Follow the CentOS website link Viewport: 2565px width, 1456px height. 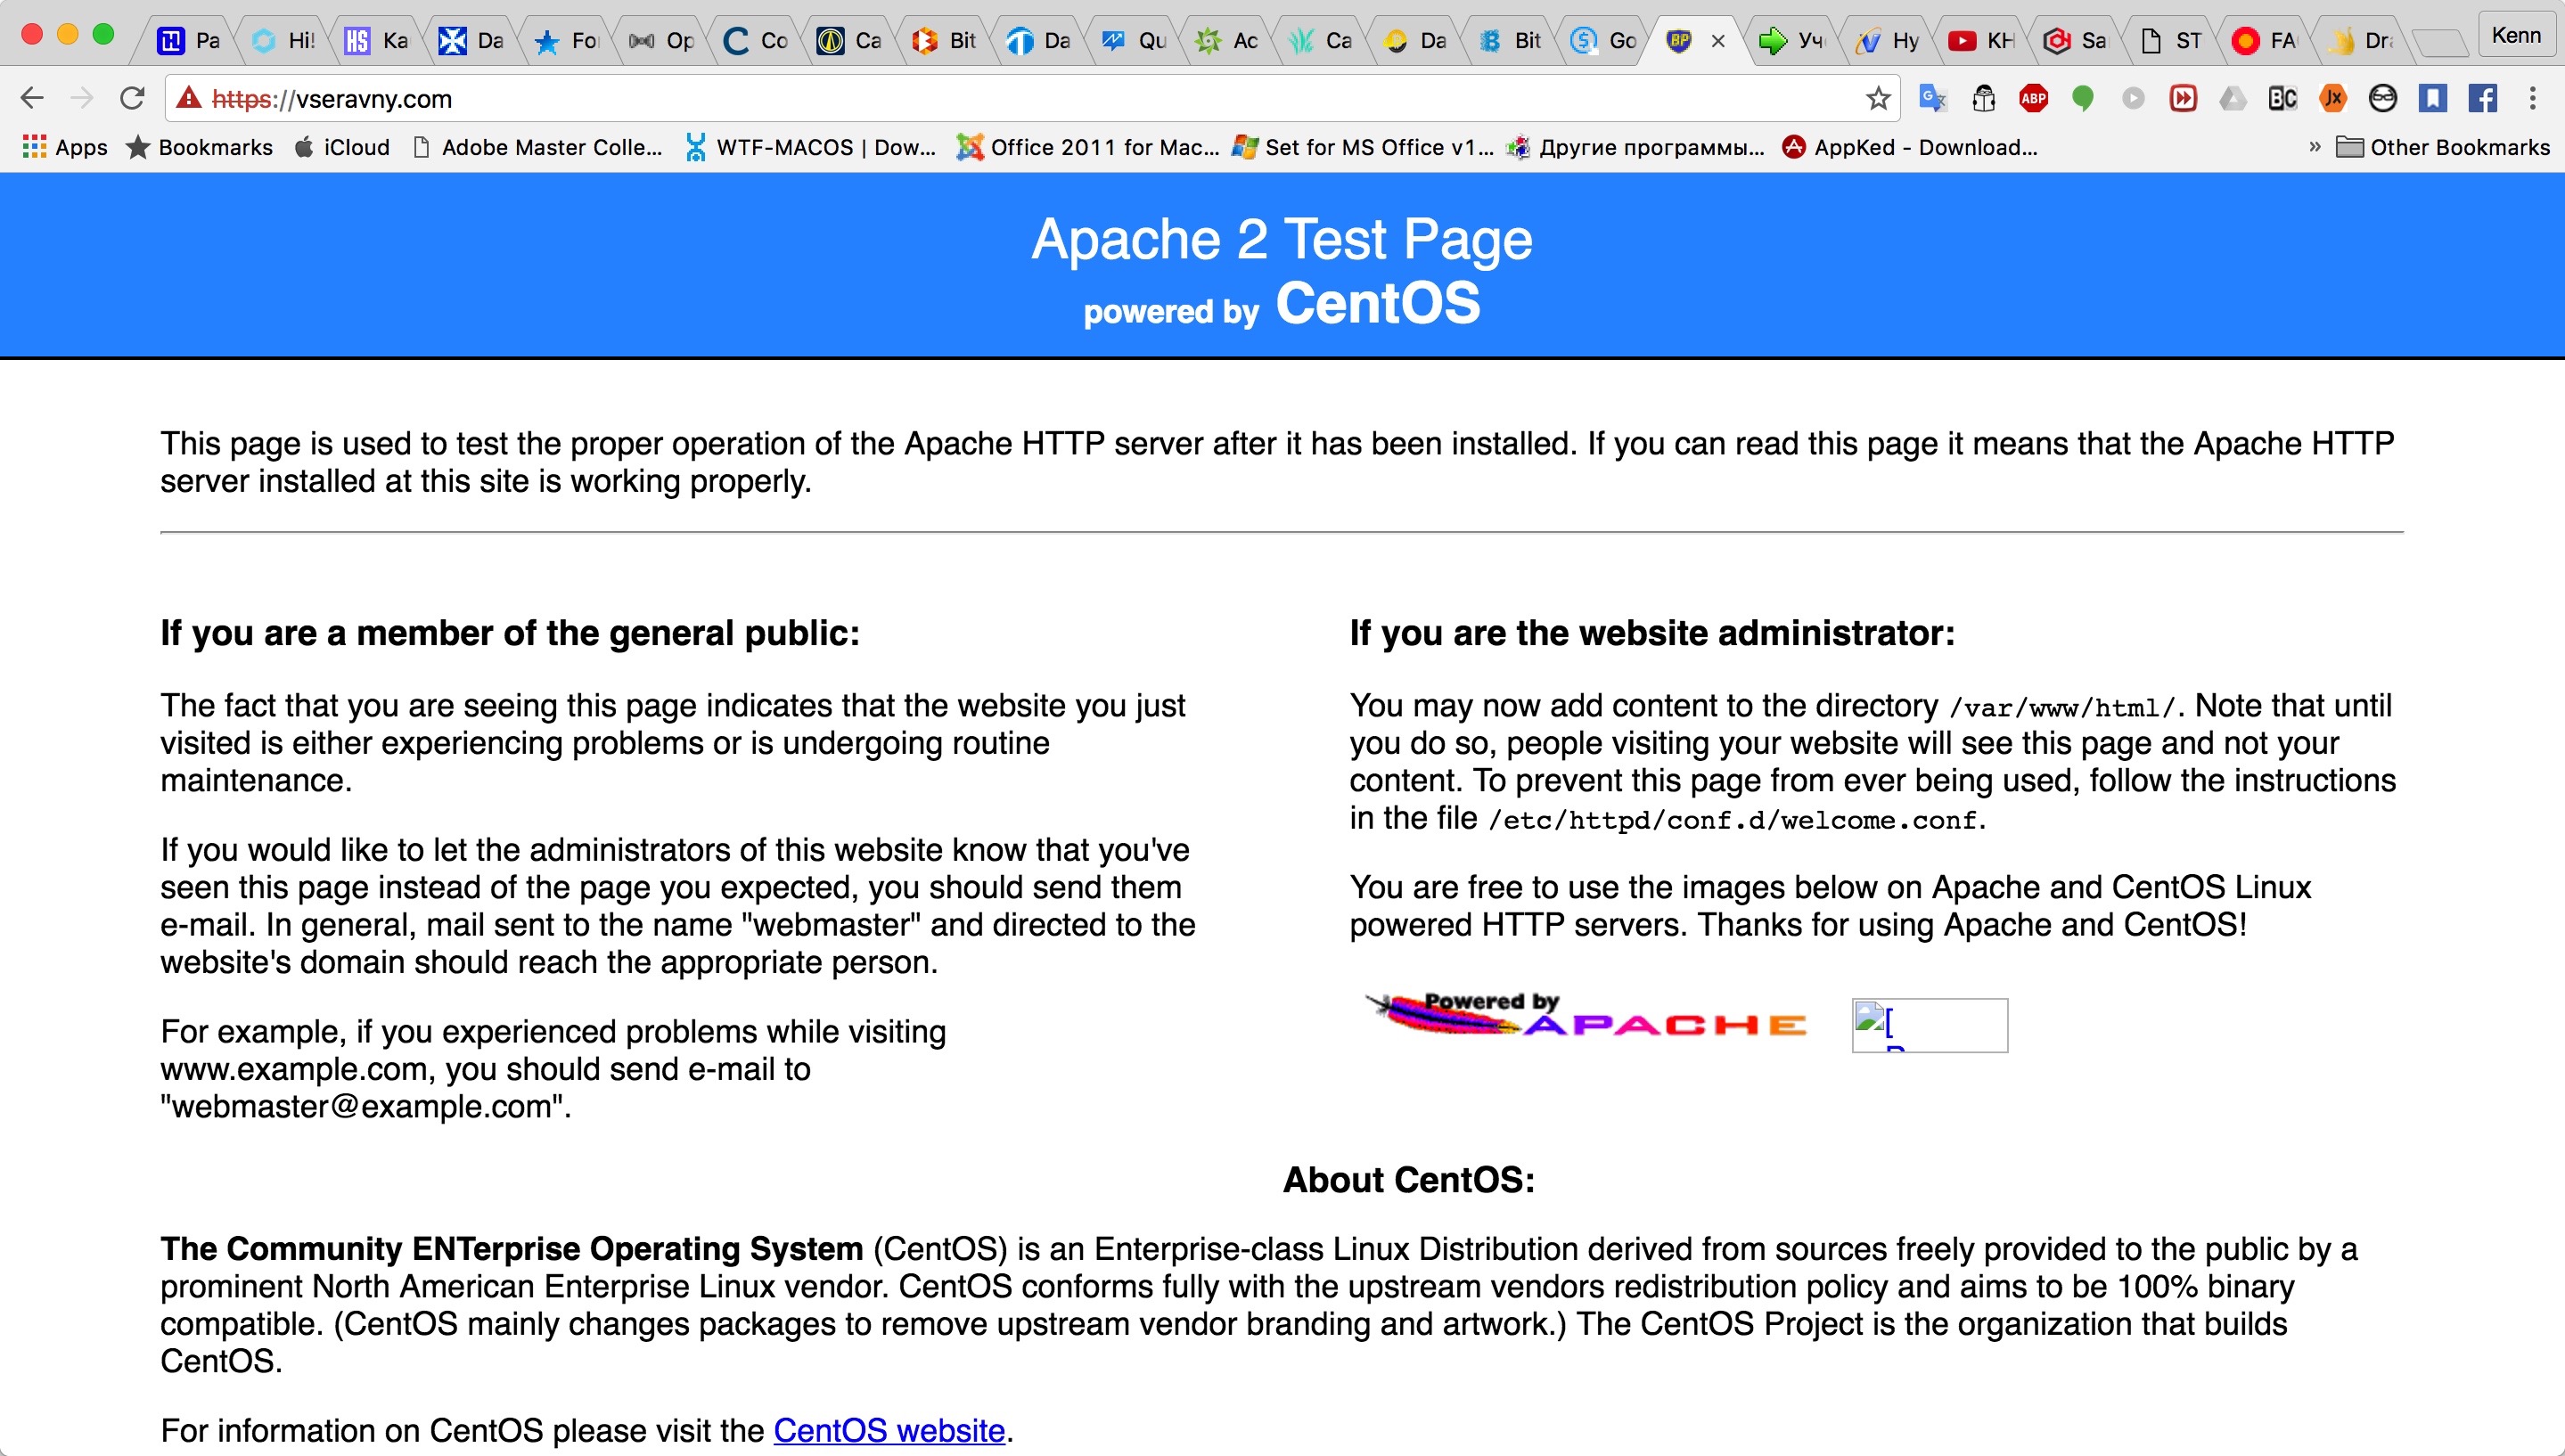[888, 1430]
